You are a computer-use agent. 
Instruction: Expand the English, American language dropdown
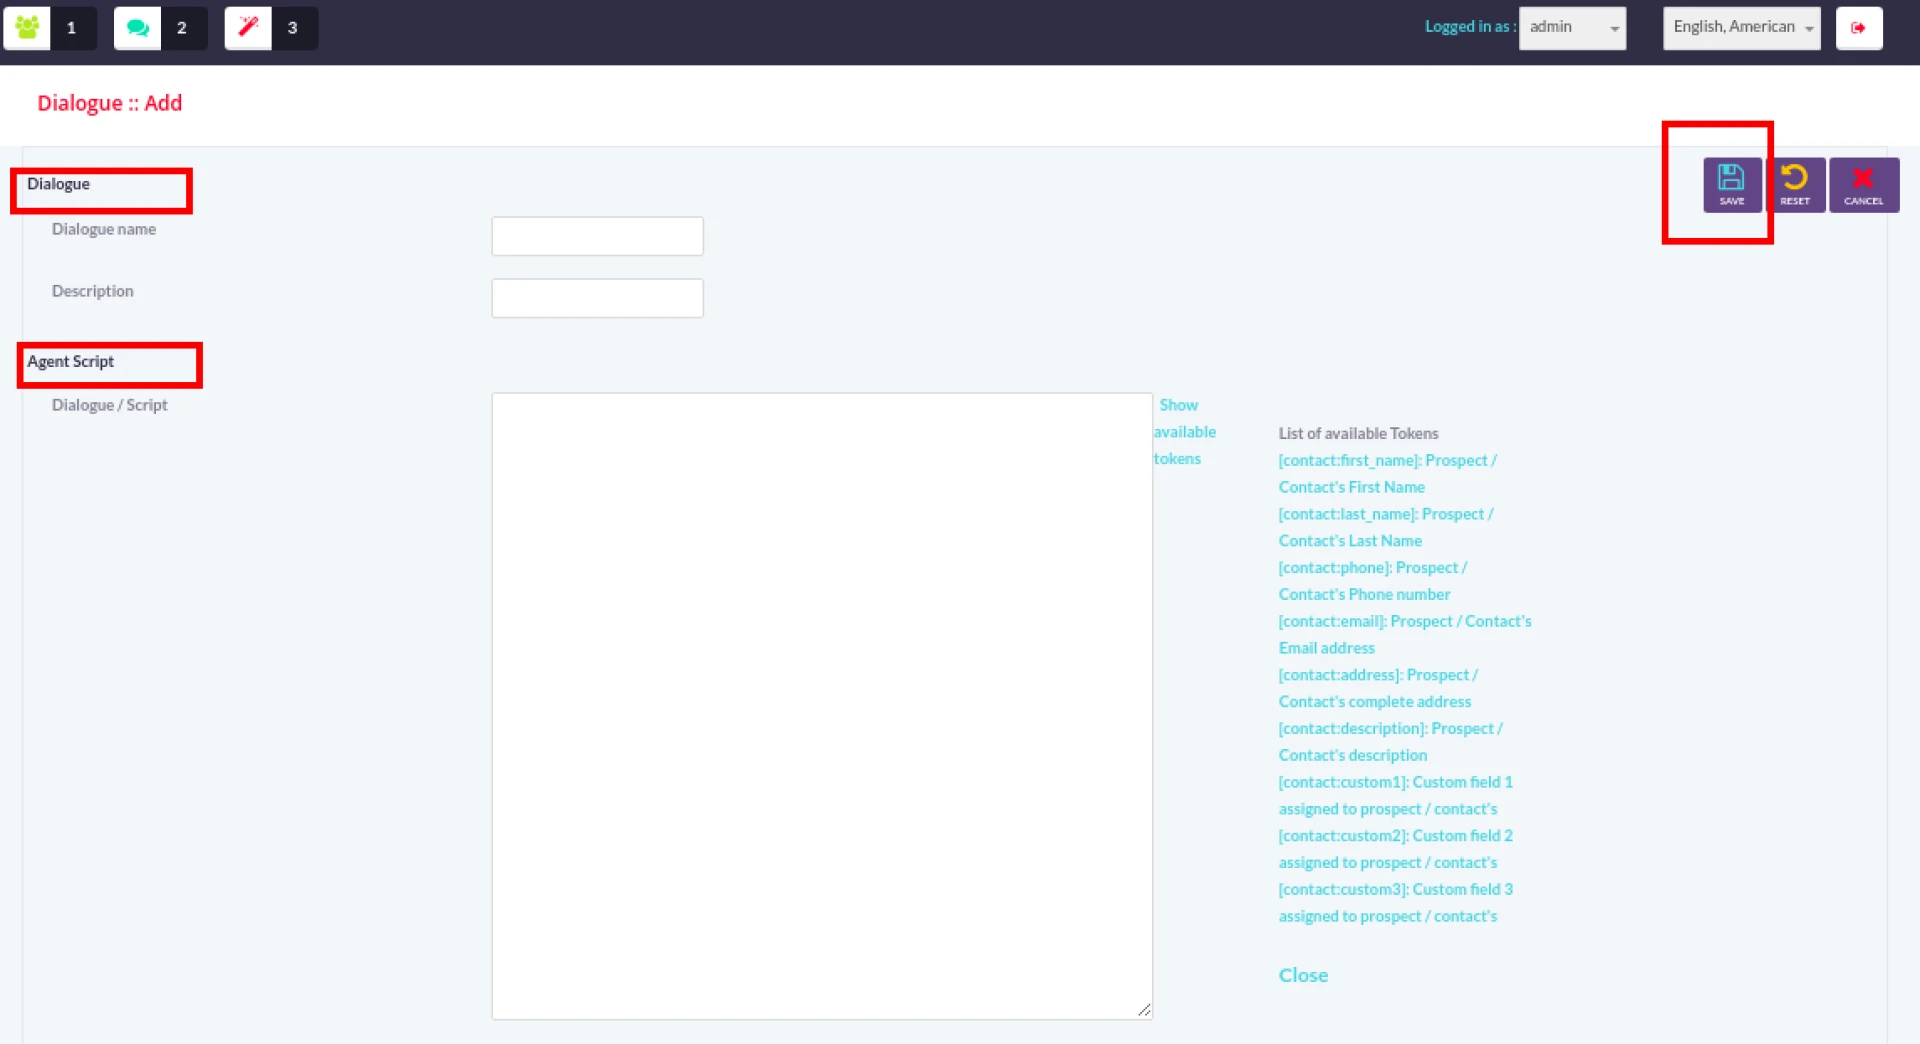1741,28
